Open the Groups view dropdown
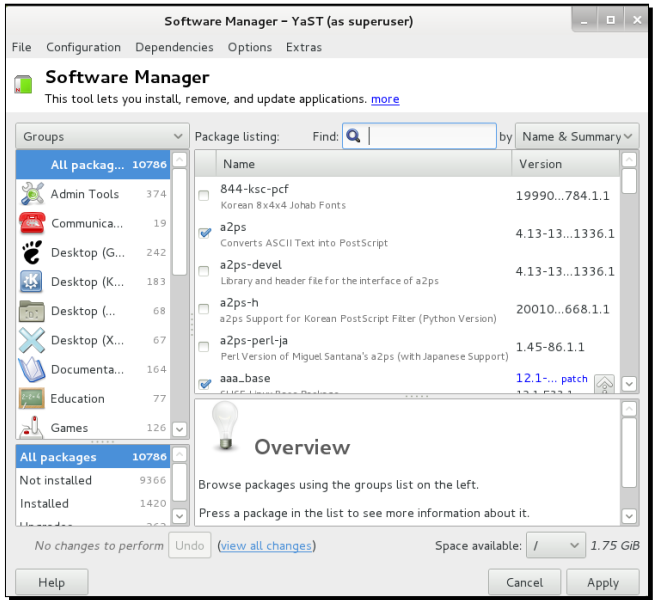This screenshot has width=658, height=602. [x=102, y=136]
